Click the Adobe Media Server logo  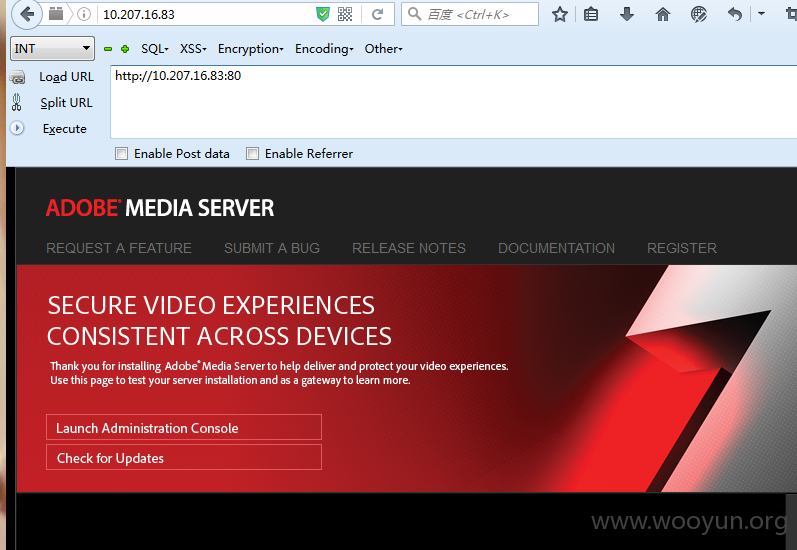(x=160, y=208)
